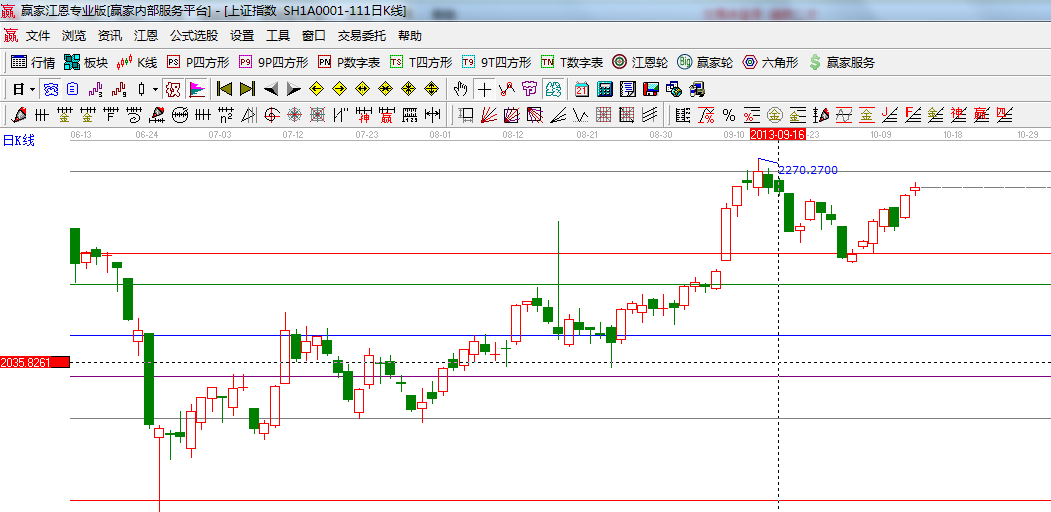The image size is (1051, 512).
Task: Click the percent (%) retracement tool
Action: coord(728,115)
